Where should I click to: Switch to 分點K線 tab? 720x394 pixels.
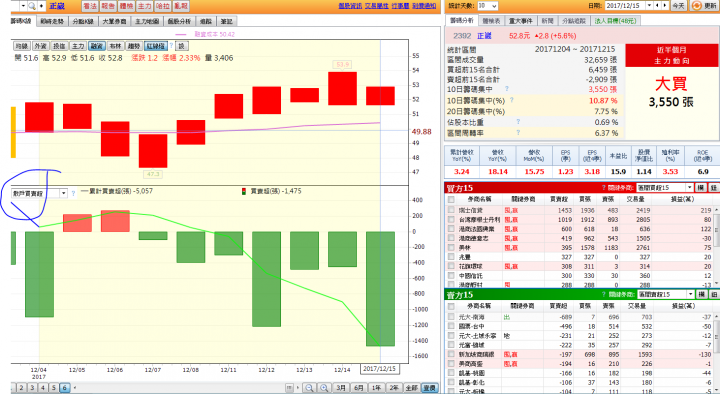point(83,21)
